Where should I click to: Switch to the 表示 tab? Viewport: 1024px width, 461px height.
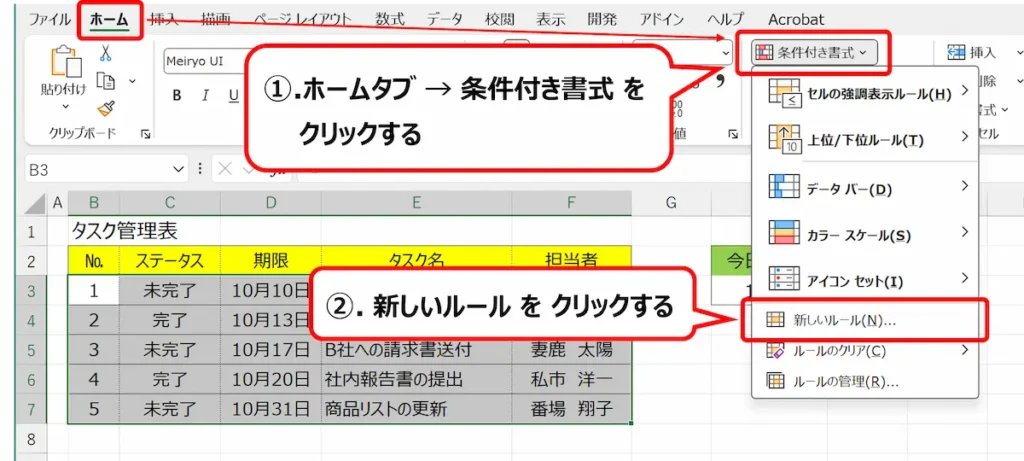(551, 19)
